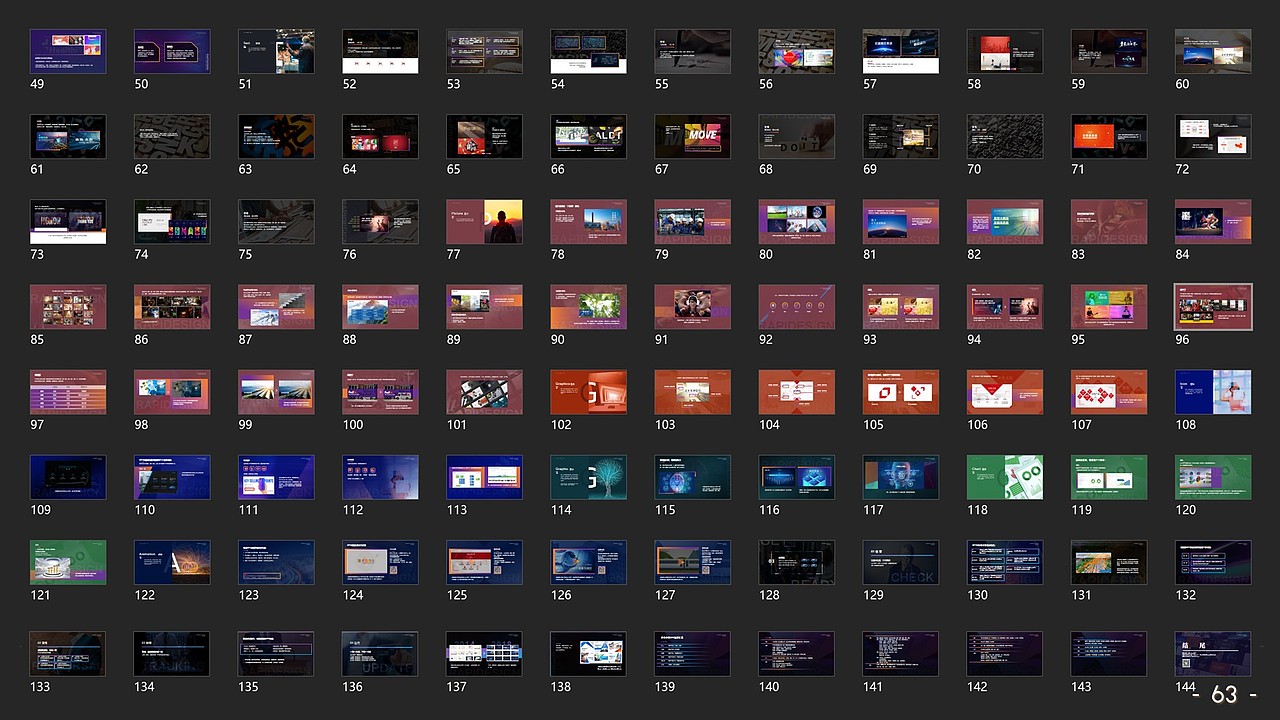The width and height of the screenshot is (1280, 720).
Task: Select the CHECK slide numbered 129
Action: [x=900, y=562]
